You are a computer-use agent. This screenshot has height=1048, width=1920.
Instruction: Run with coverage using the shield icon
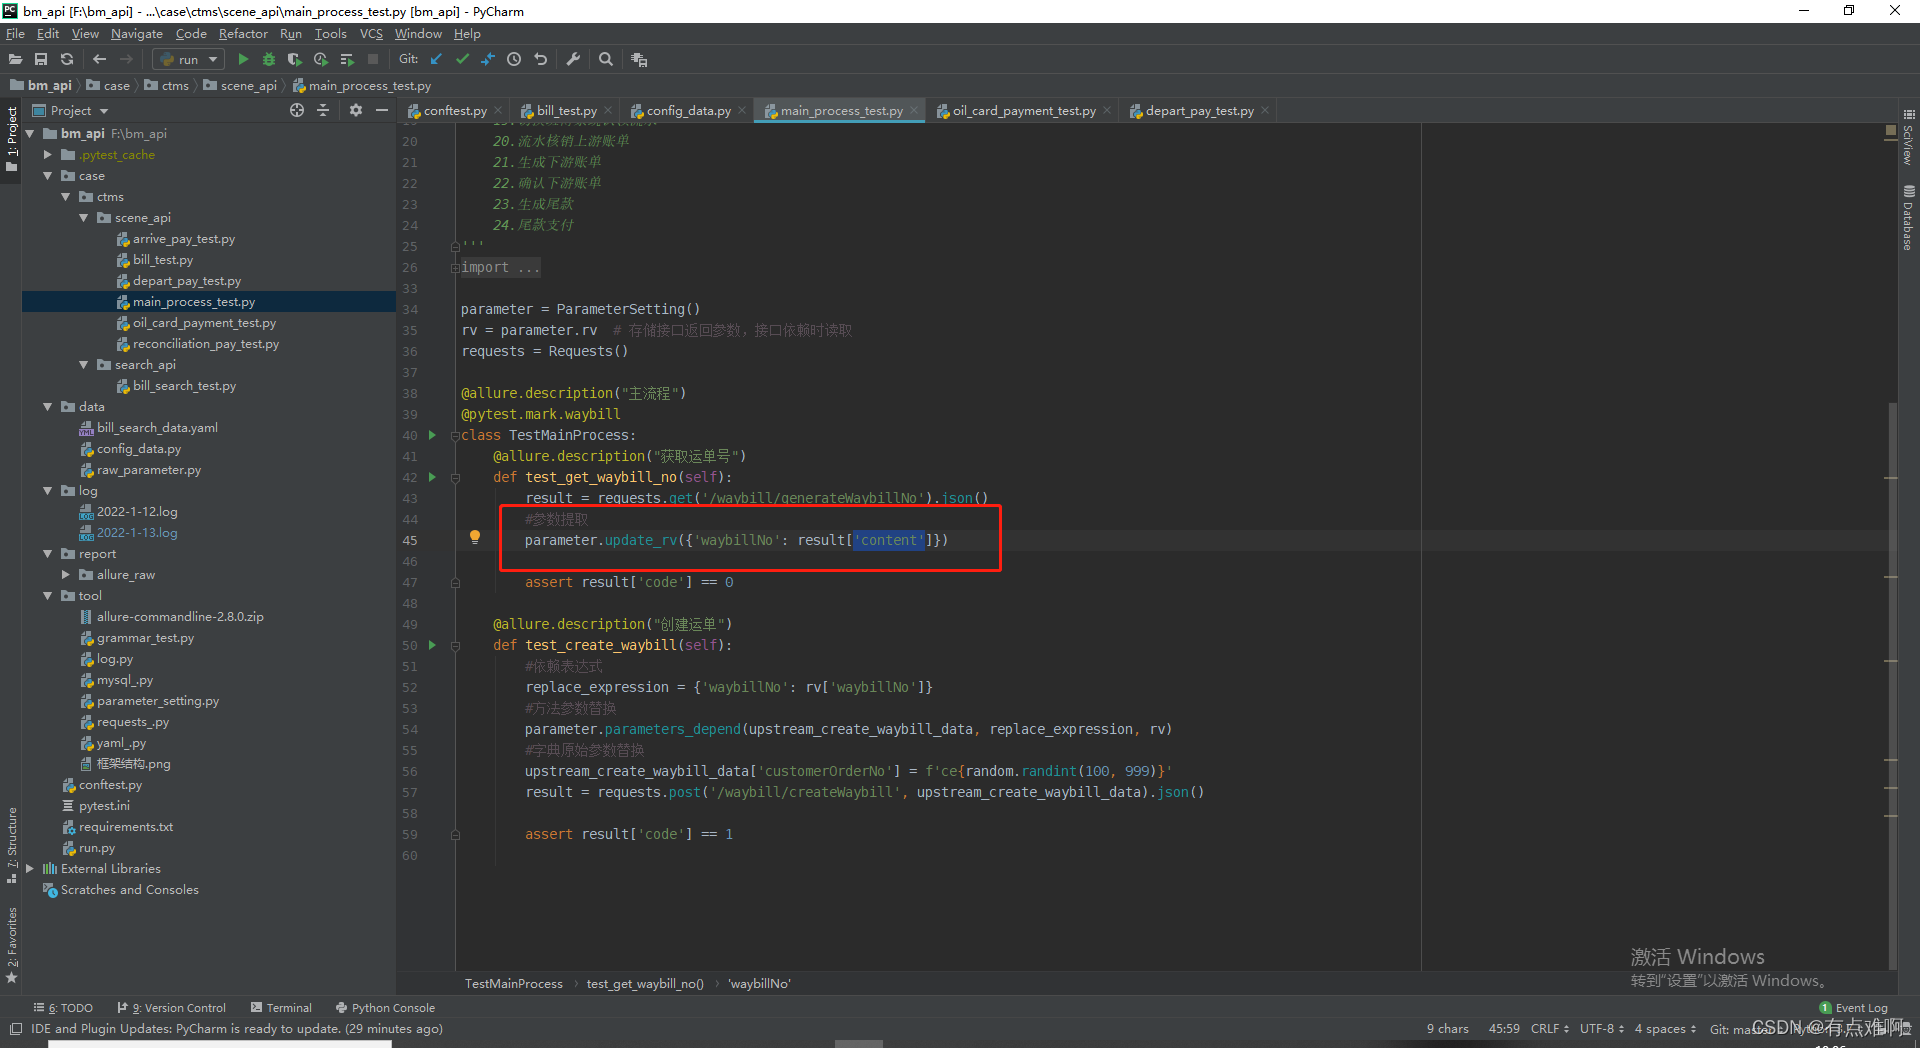295,59
